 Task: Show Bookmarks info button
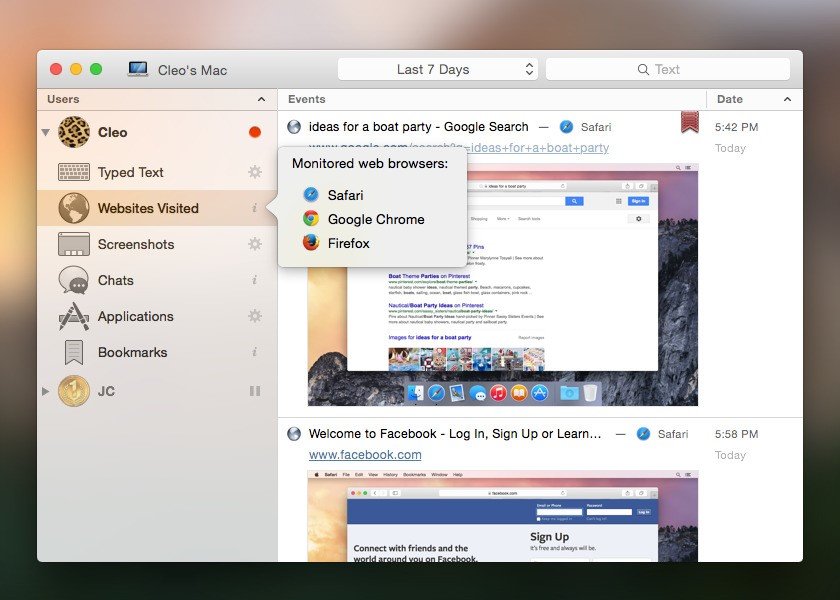click(255, 352)
